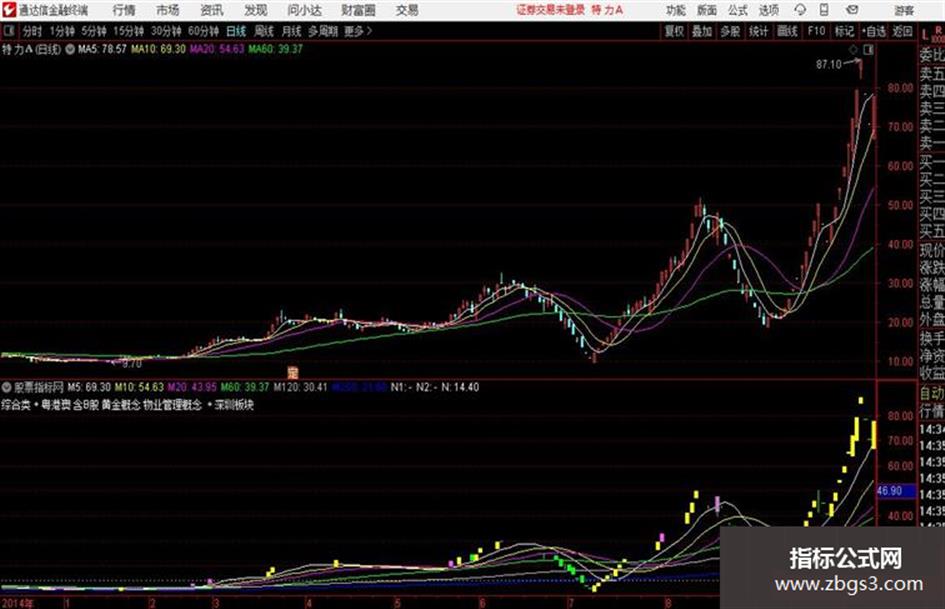
Task: Open the 市场 menu
Action: [x=168, y=10]
